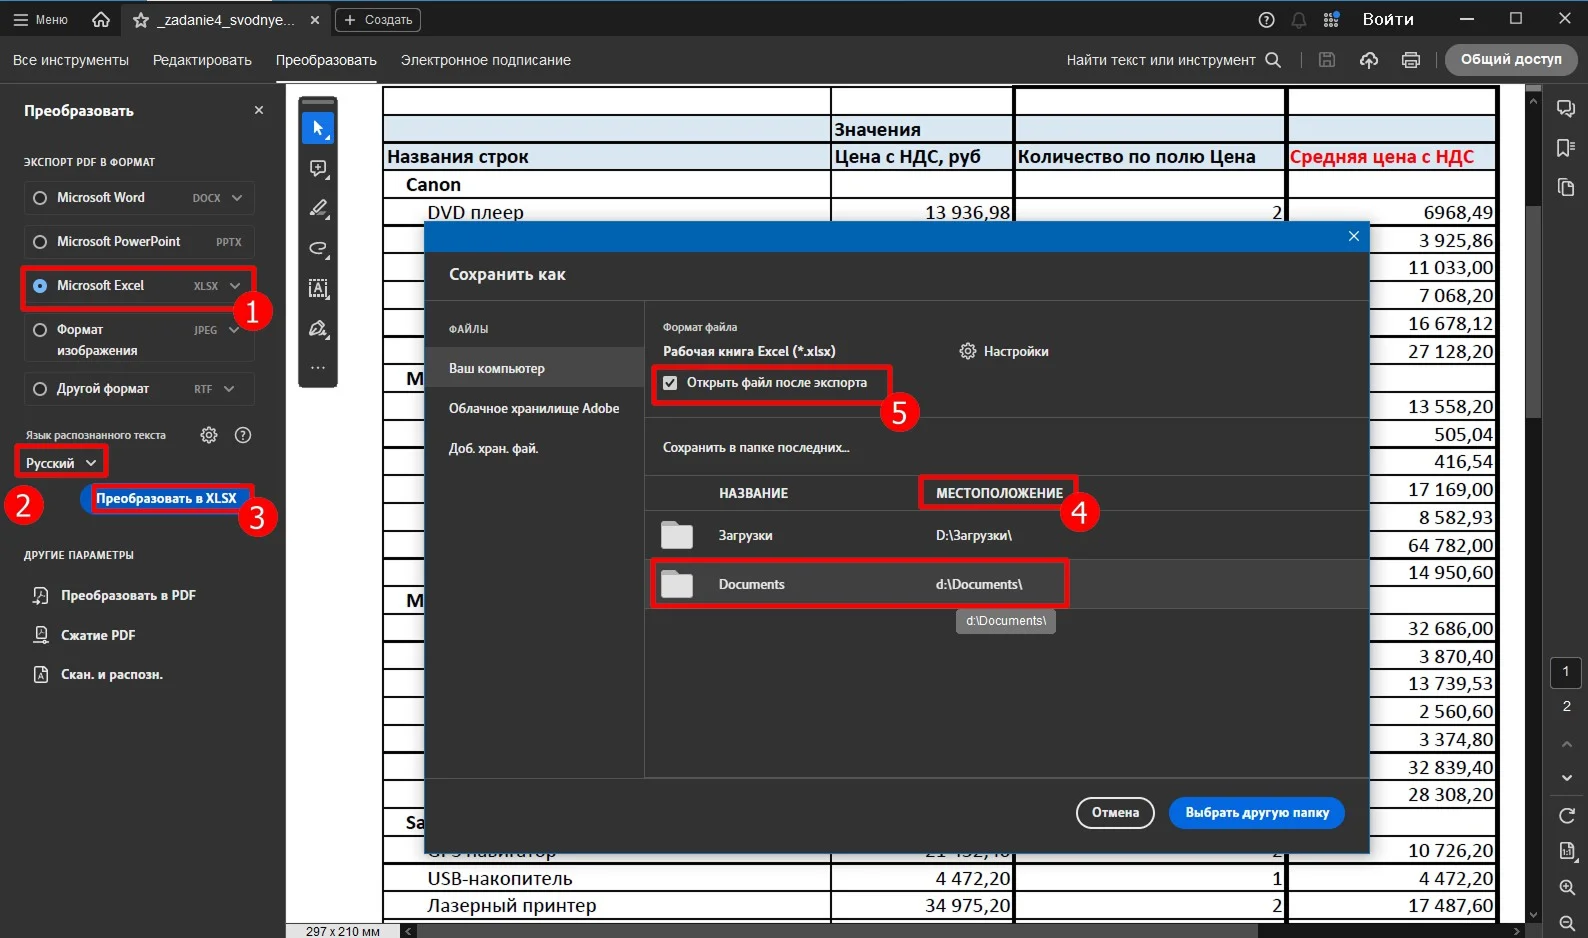The image size is (1588, 938).
Task: Click the add comment tool icon
Action: coord(318,169)
